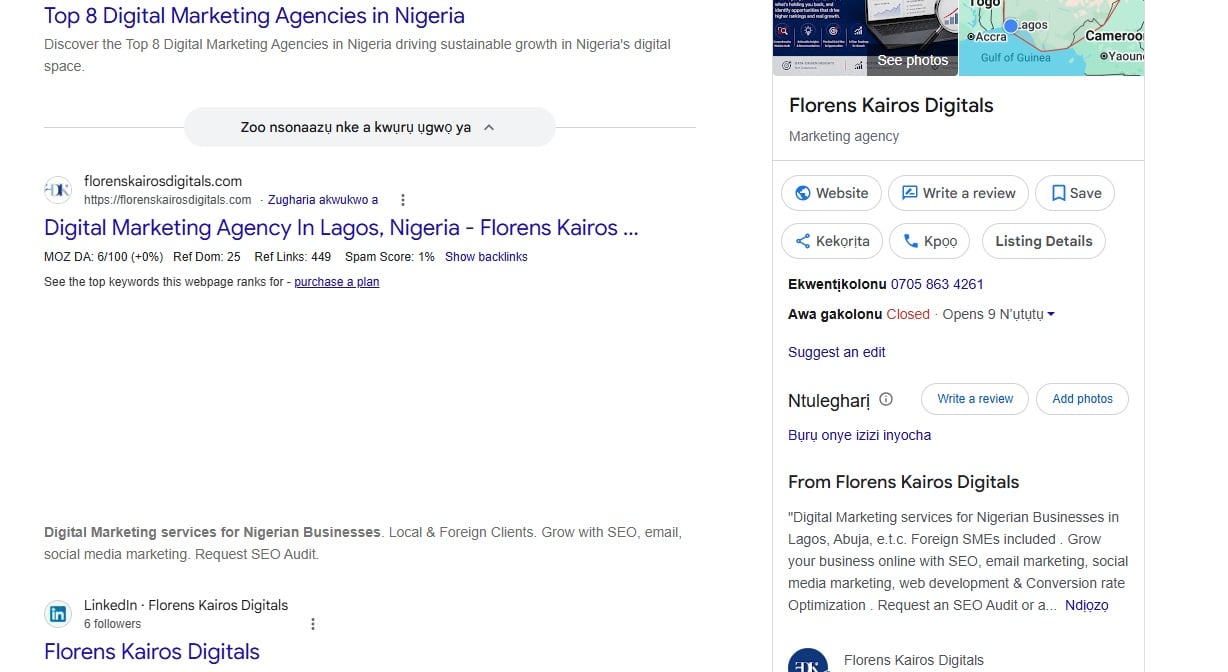Click the 'Add photos' button
This screenshot has height=672, width=1228.
click(x=1082, y=399)
